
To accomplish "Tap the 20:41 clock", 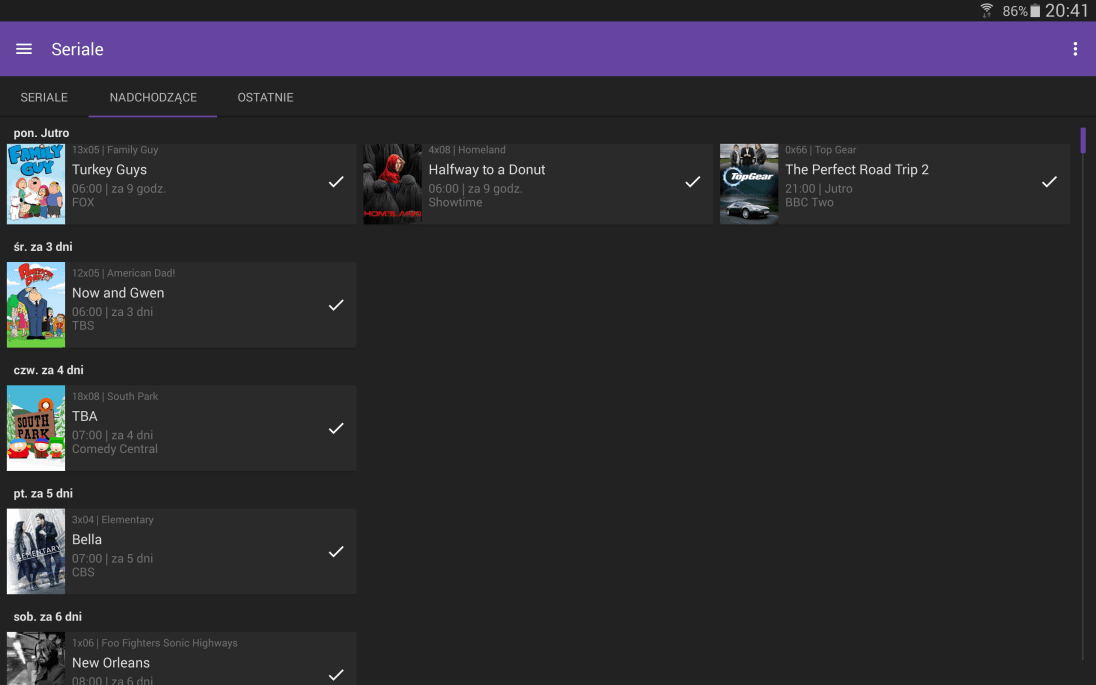I will [1067, 10].
